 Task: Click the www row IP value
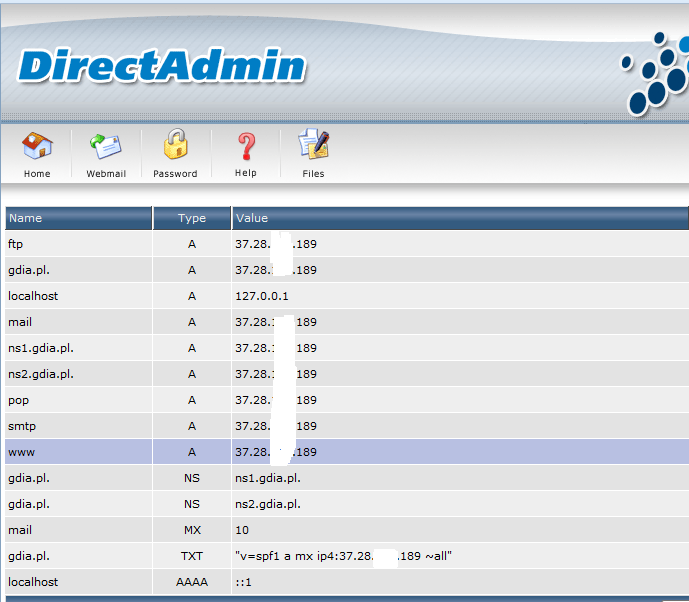click(276, 452)
